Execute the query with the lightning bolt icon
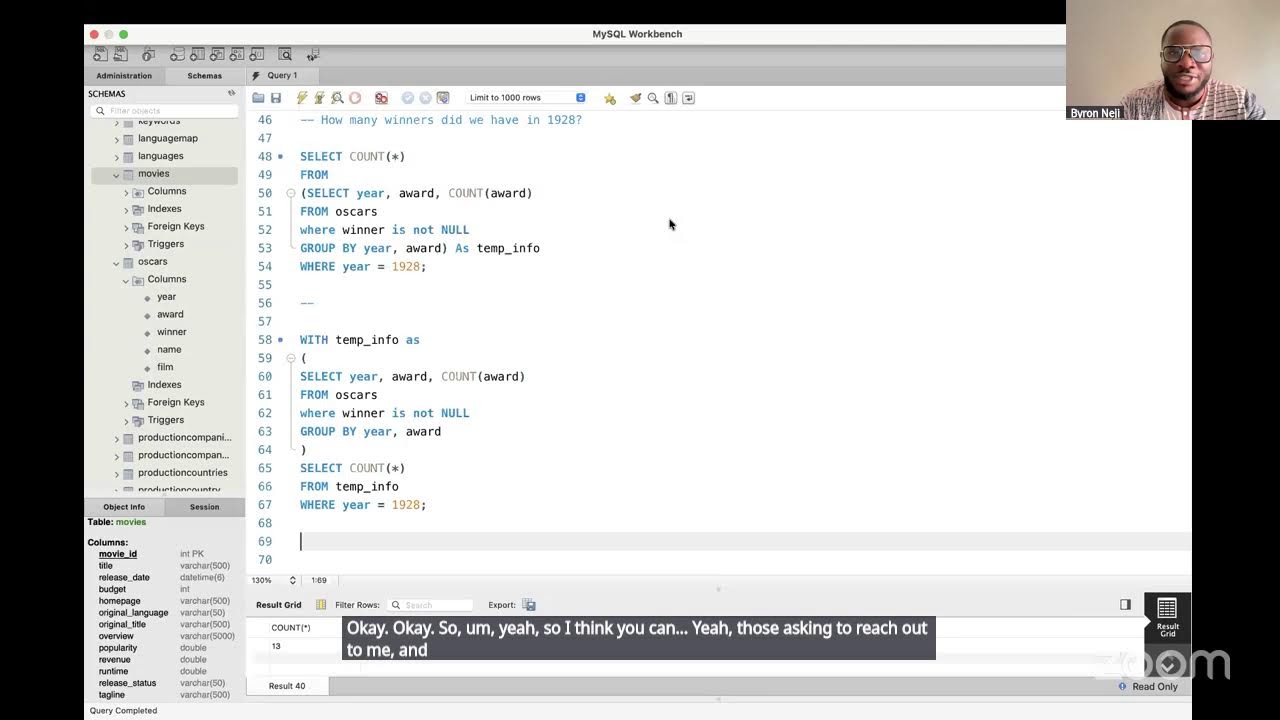1280x720 pixels. pos(302,98)
